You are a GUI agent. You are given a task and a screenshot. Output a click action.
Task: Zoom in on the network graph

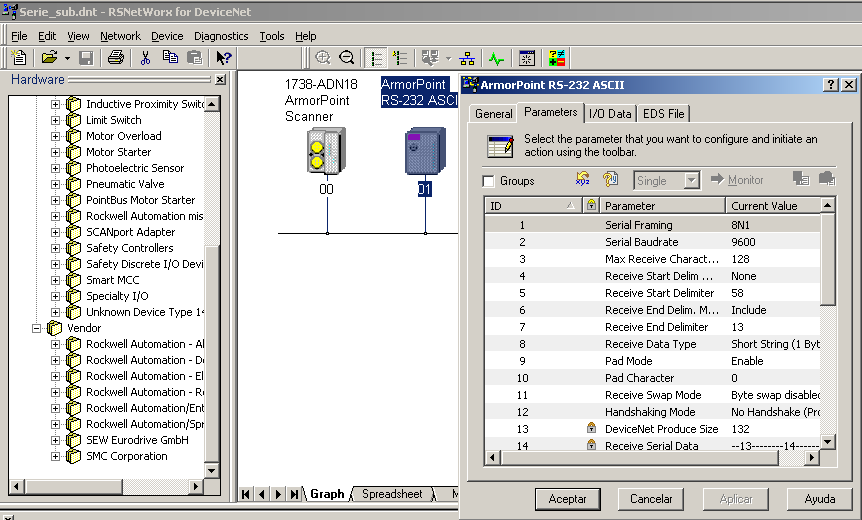pyautogui.click(x=323, y=58)
